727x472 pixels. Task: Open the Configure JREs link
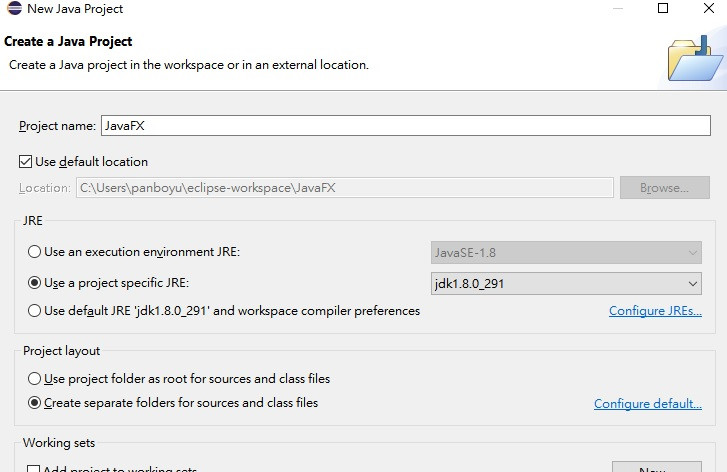click(655, 311)
